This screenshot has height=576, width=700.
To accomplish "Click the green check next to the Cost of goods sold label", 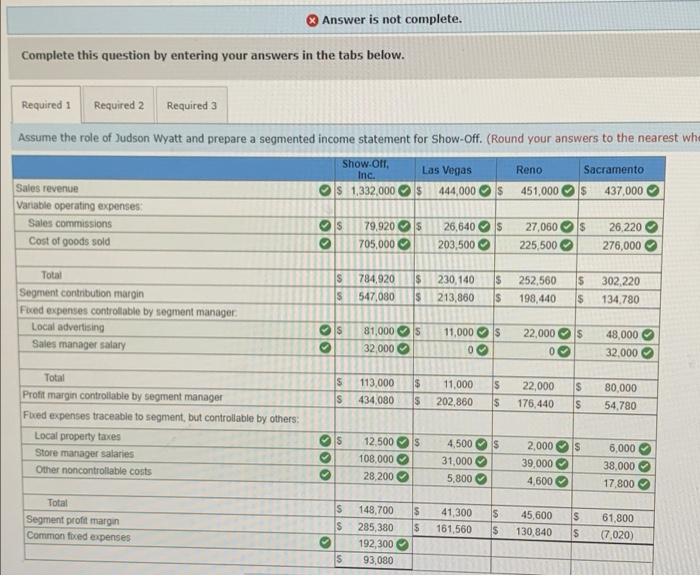I will (x=325, y=243).
